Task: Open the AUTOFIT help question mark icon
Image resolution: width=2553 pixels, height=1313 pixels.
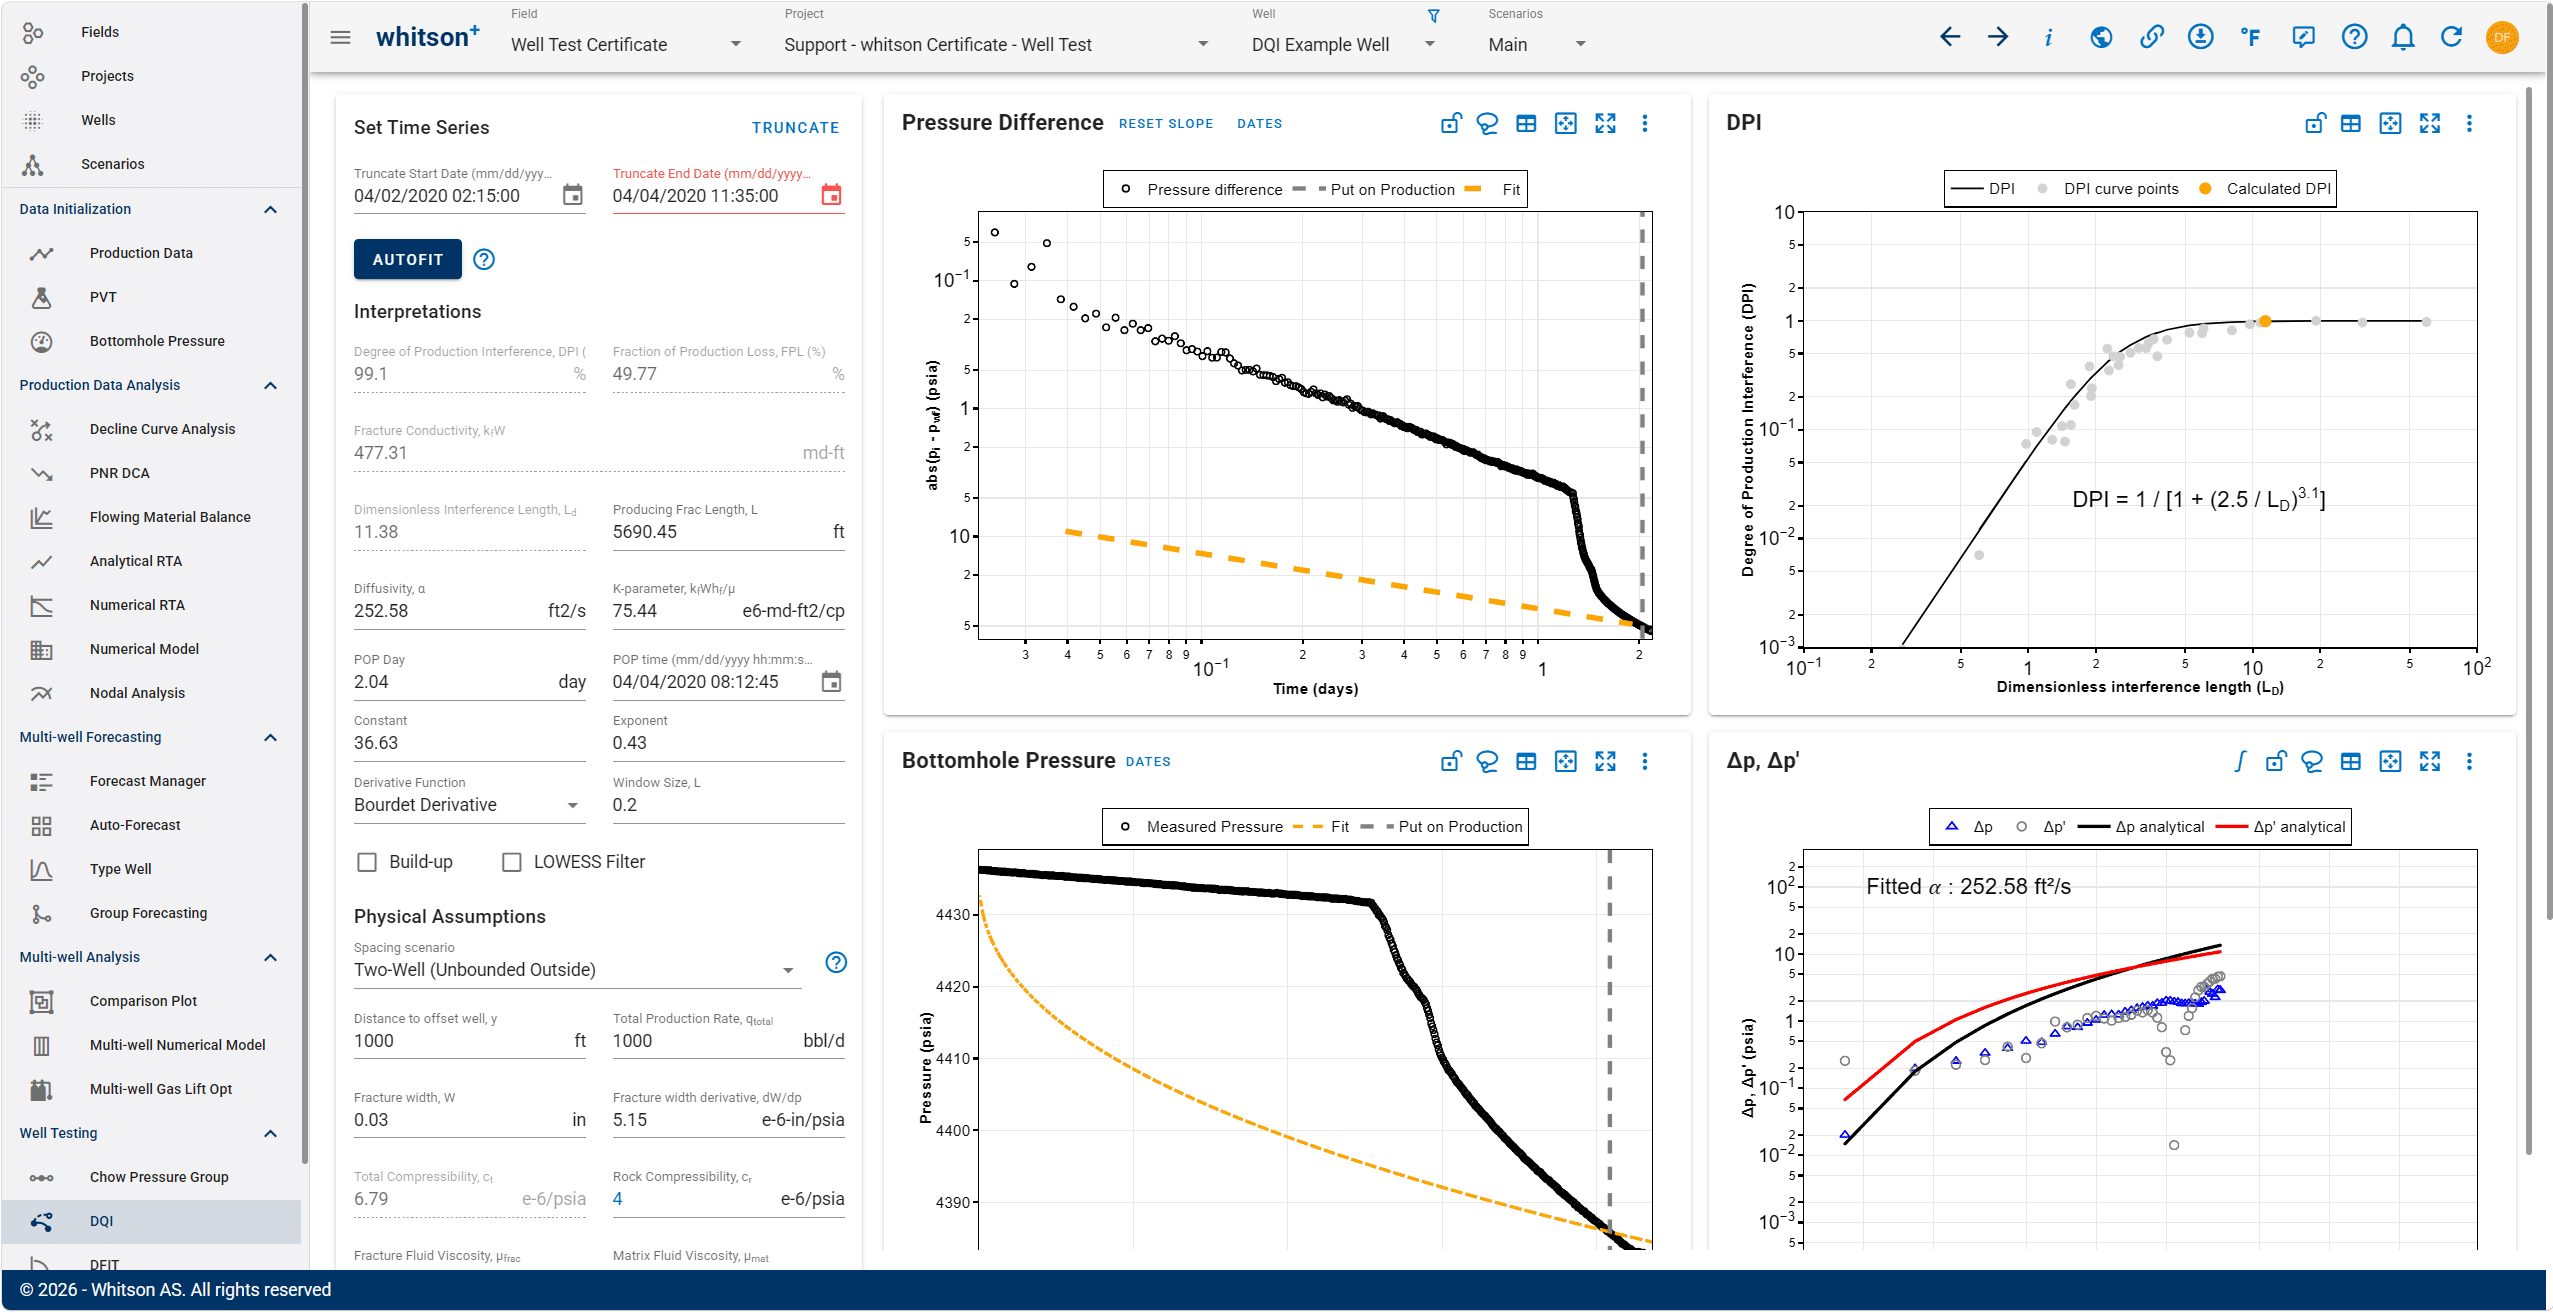Action: (484, 260)
